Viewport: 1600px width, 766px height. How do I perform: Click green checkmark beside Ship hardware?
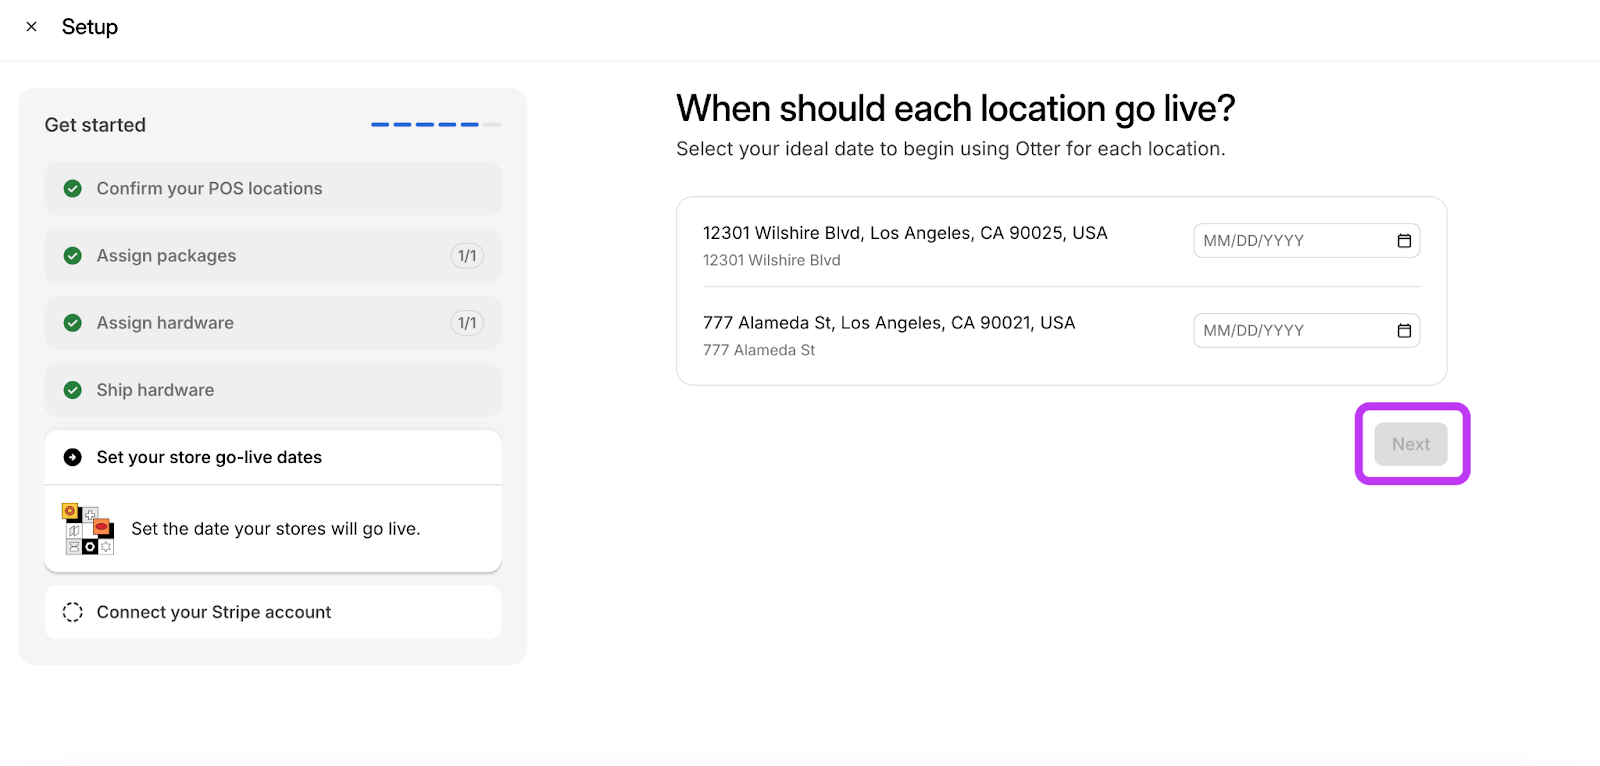(73, 390)
